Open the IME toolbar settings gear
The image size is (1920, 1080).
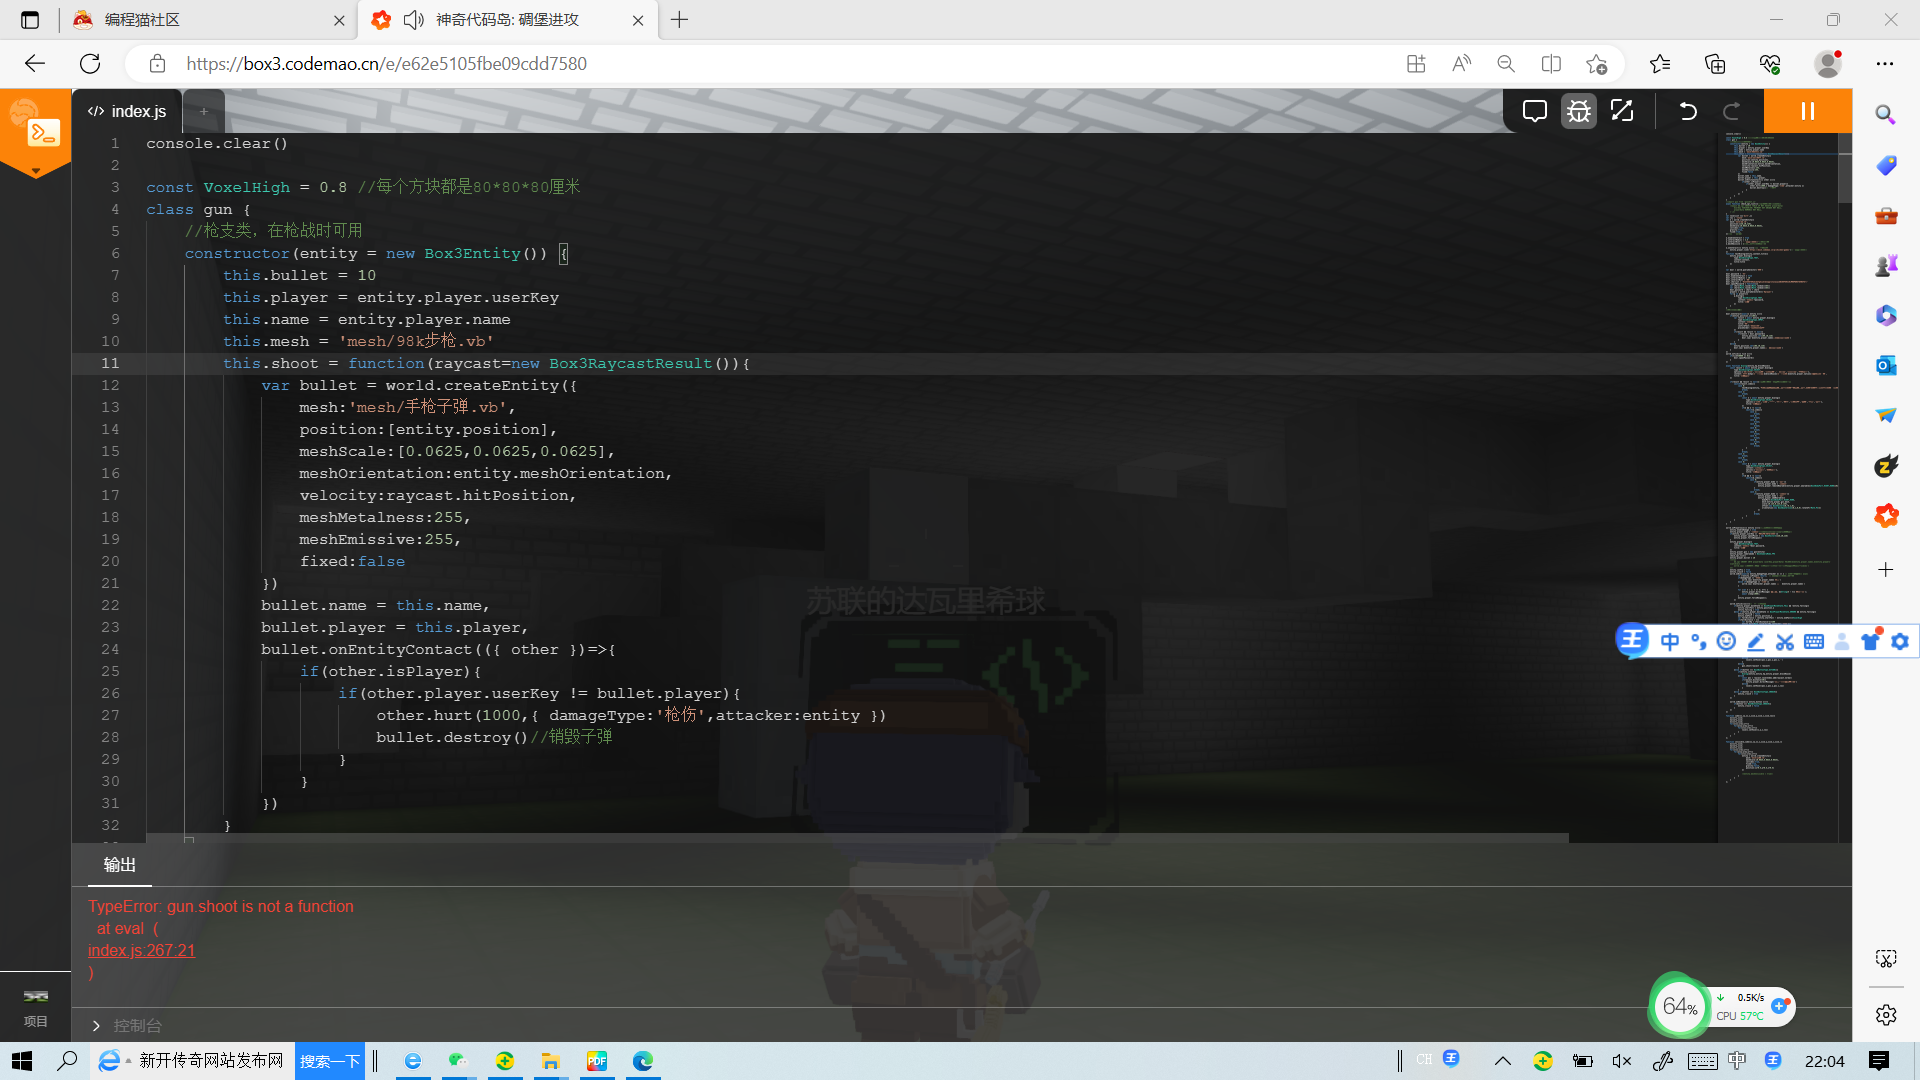click(x=1900, y=642)
